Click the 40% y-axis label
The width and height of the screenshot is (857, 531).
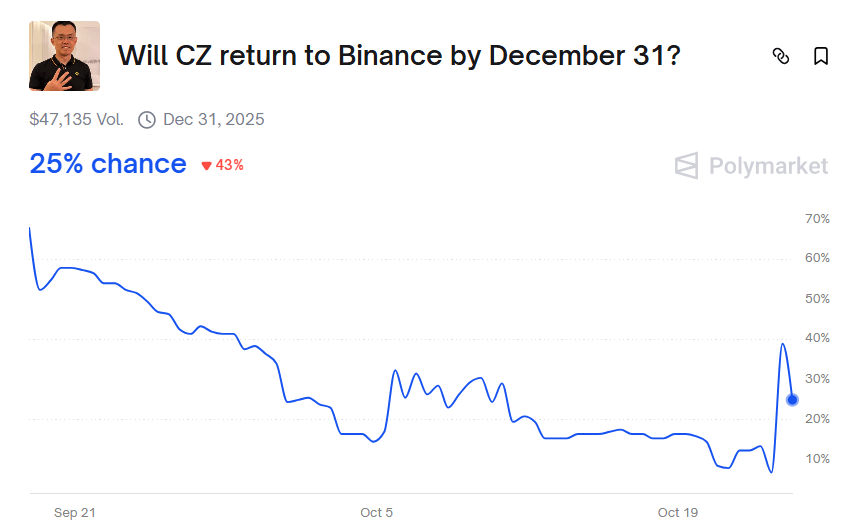coord(817,339)
